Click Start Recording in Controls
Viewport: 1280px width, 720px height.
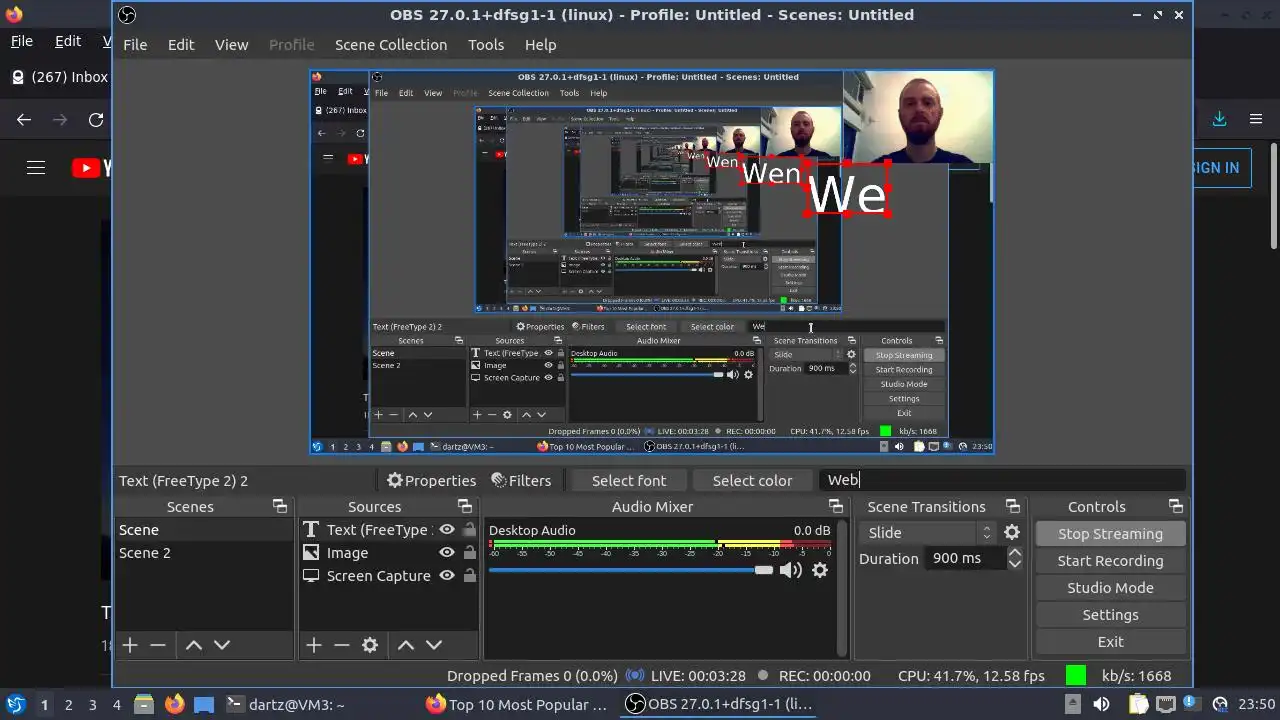[x=1110, y=561]
